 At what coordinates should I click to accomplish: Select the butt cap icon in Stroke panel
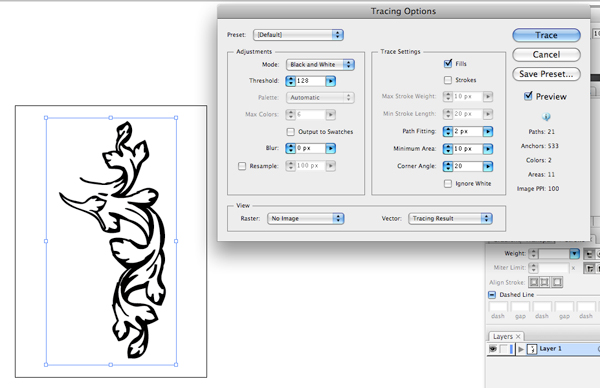(589, 254)
